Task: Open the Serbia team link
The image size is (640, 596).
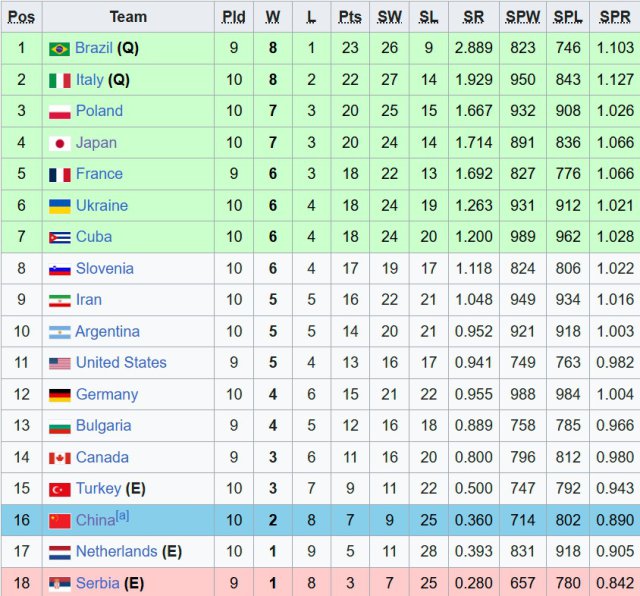Action: [x=97, y=583]
